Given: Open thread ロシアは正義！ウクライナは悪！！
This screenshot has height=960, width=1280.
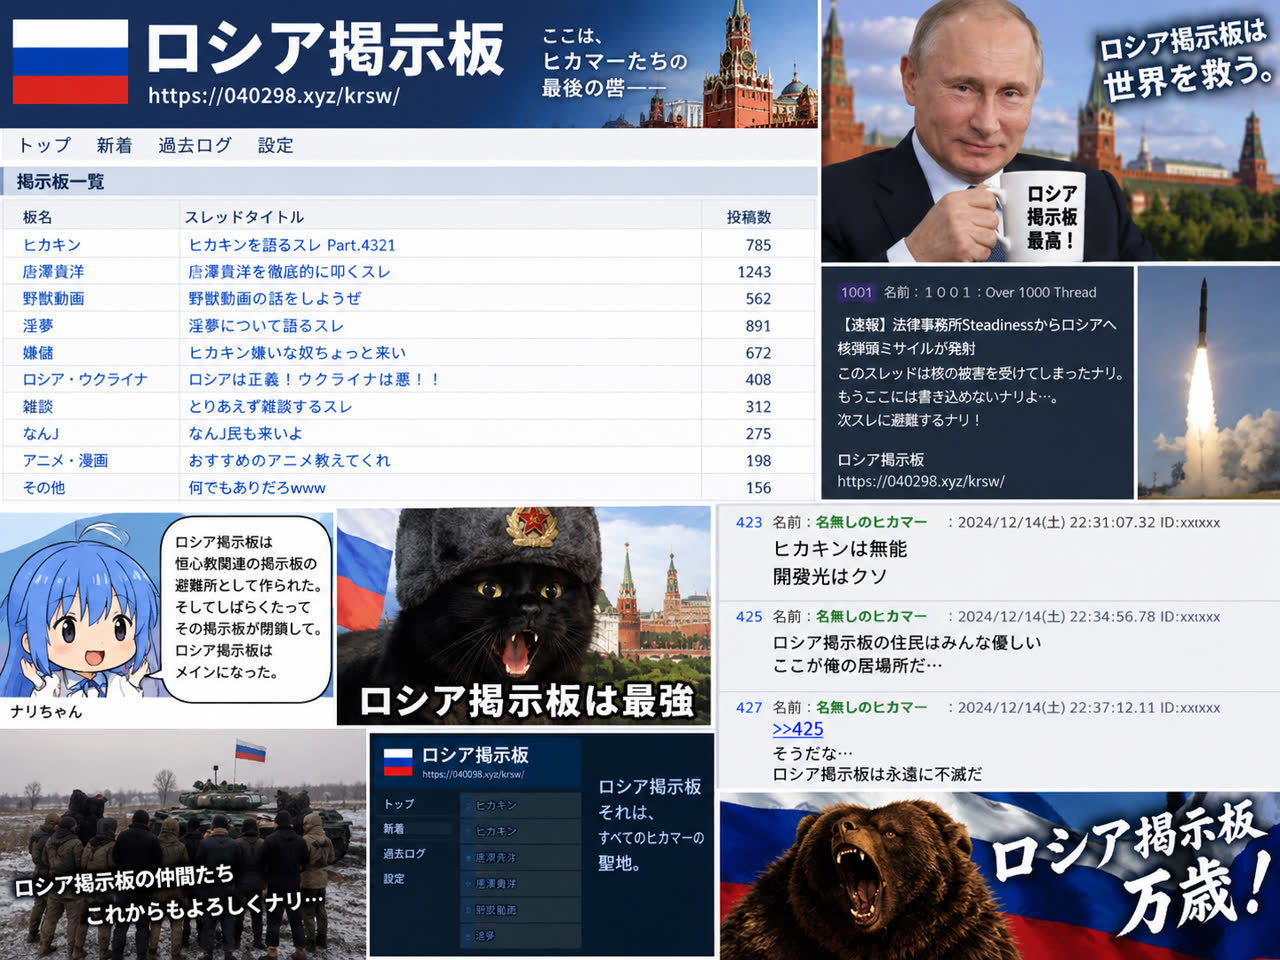Looking at the screenshot, I should tap(314, 380).
